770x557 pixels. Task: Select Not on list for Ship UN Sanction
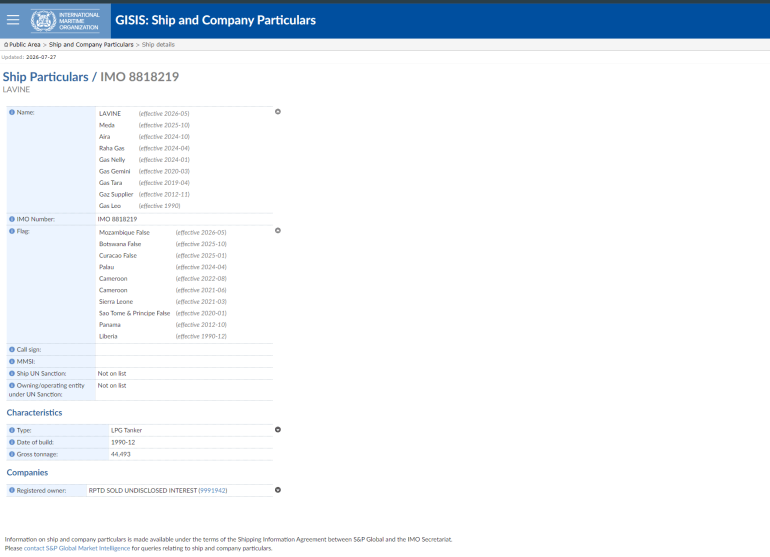click(112, 374)
